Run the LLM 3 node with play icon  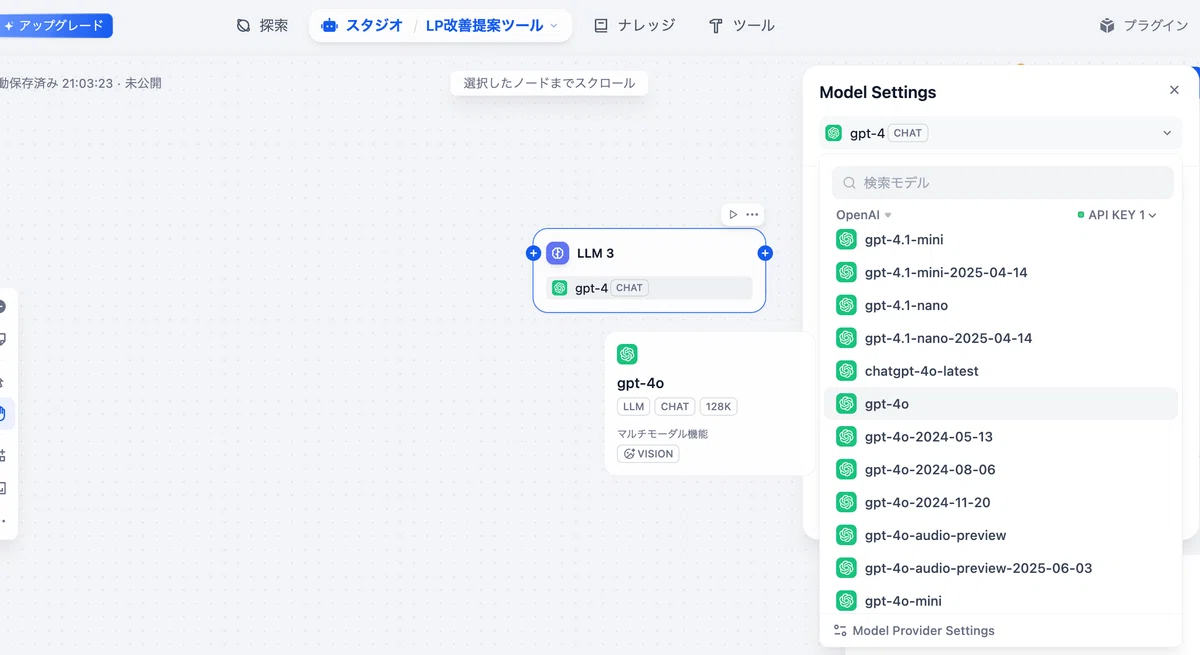point(733,214)
